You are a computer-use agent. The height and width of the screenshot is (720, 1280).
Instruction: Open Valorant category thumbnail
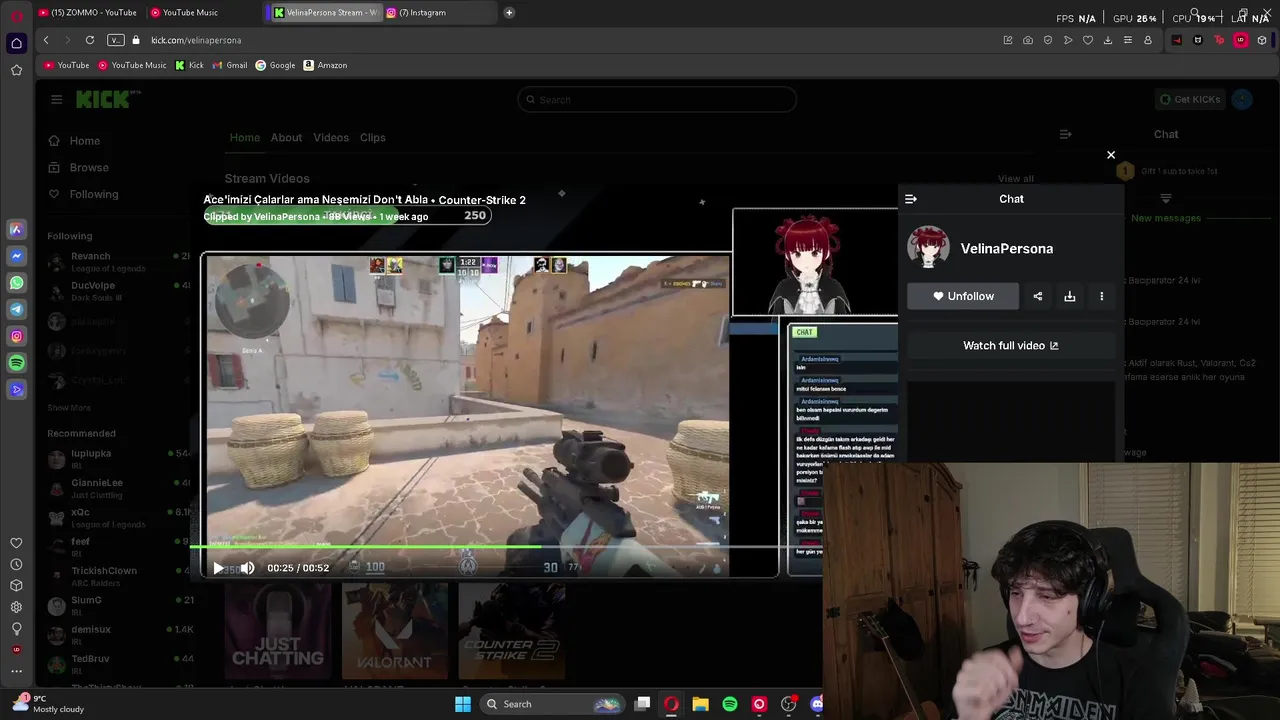[x=394, y=631]
